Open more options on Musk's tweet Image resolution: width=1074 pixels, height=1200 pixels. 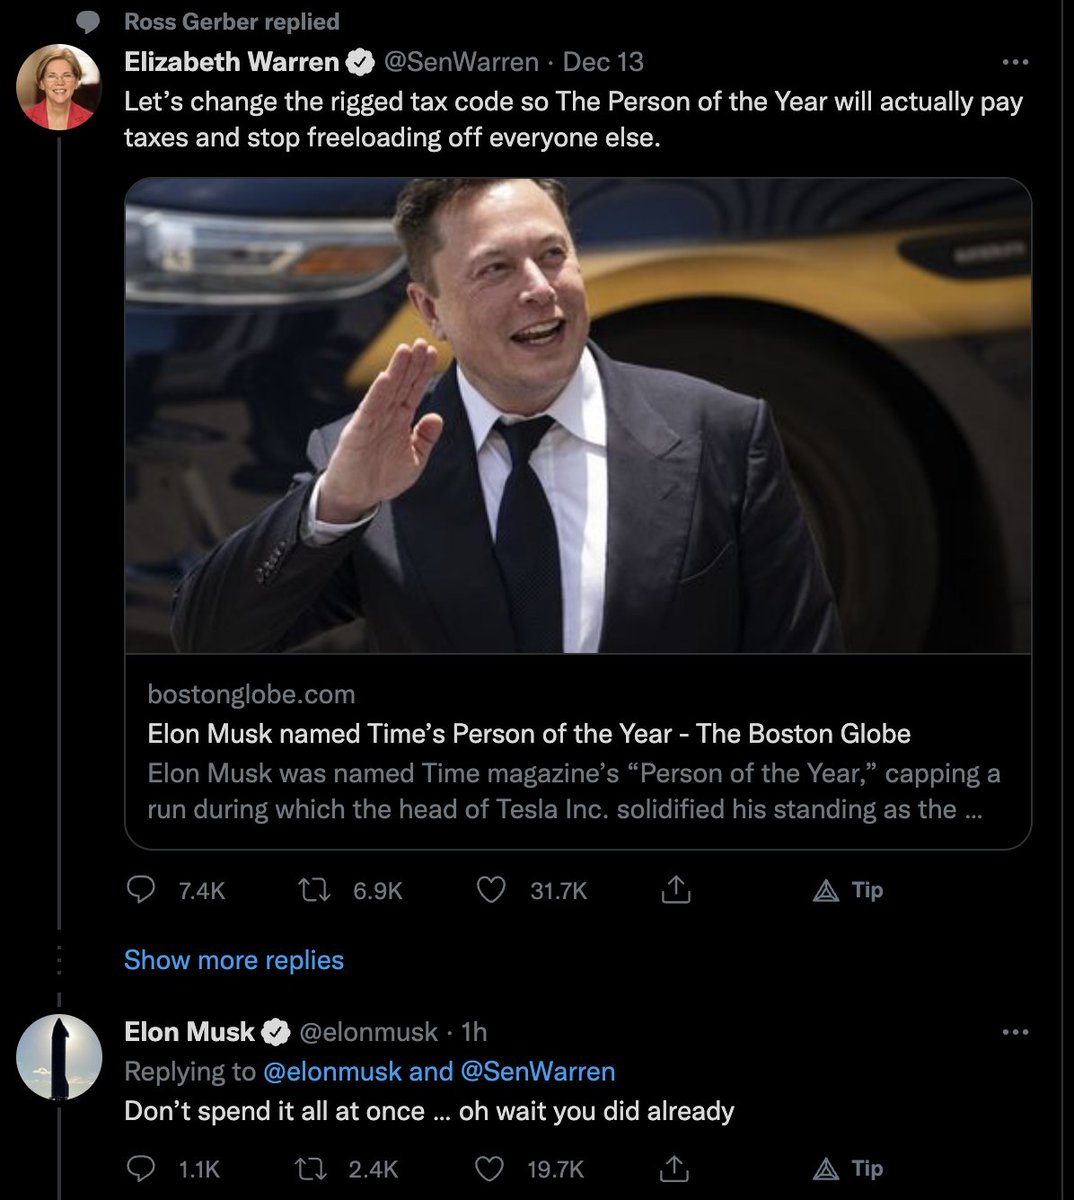(x=1015, y=1032)
